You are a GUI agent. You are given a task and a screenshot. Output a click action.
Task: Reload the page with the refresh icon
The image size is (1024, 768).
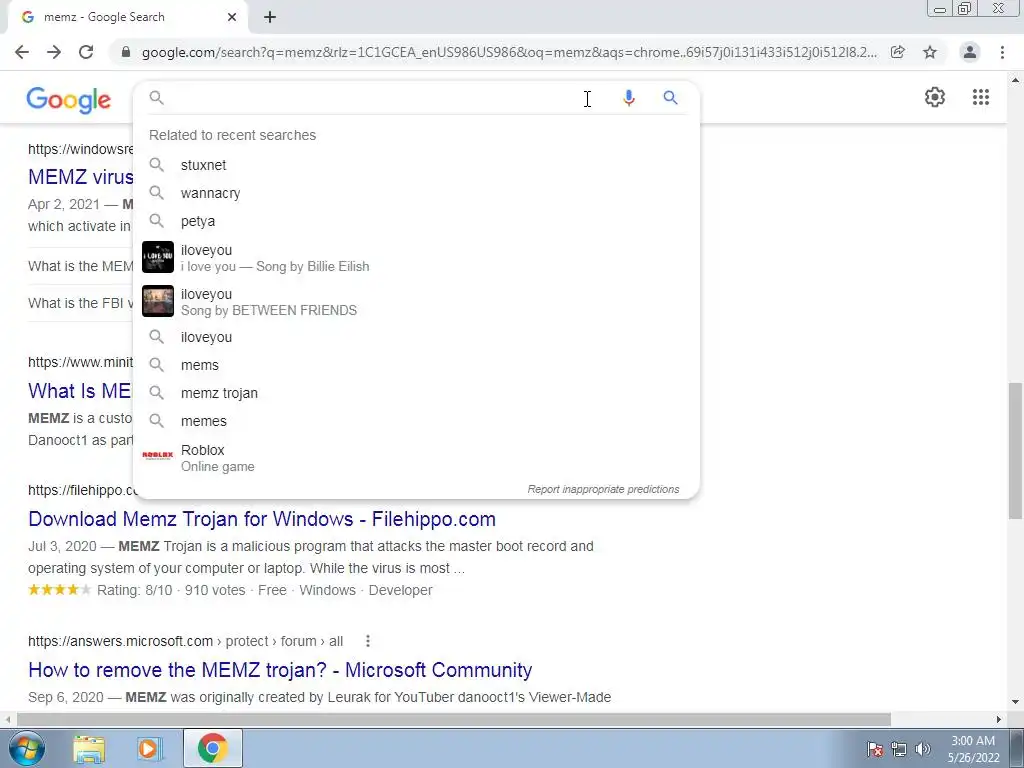point(86,52)
